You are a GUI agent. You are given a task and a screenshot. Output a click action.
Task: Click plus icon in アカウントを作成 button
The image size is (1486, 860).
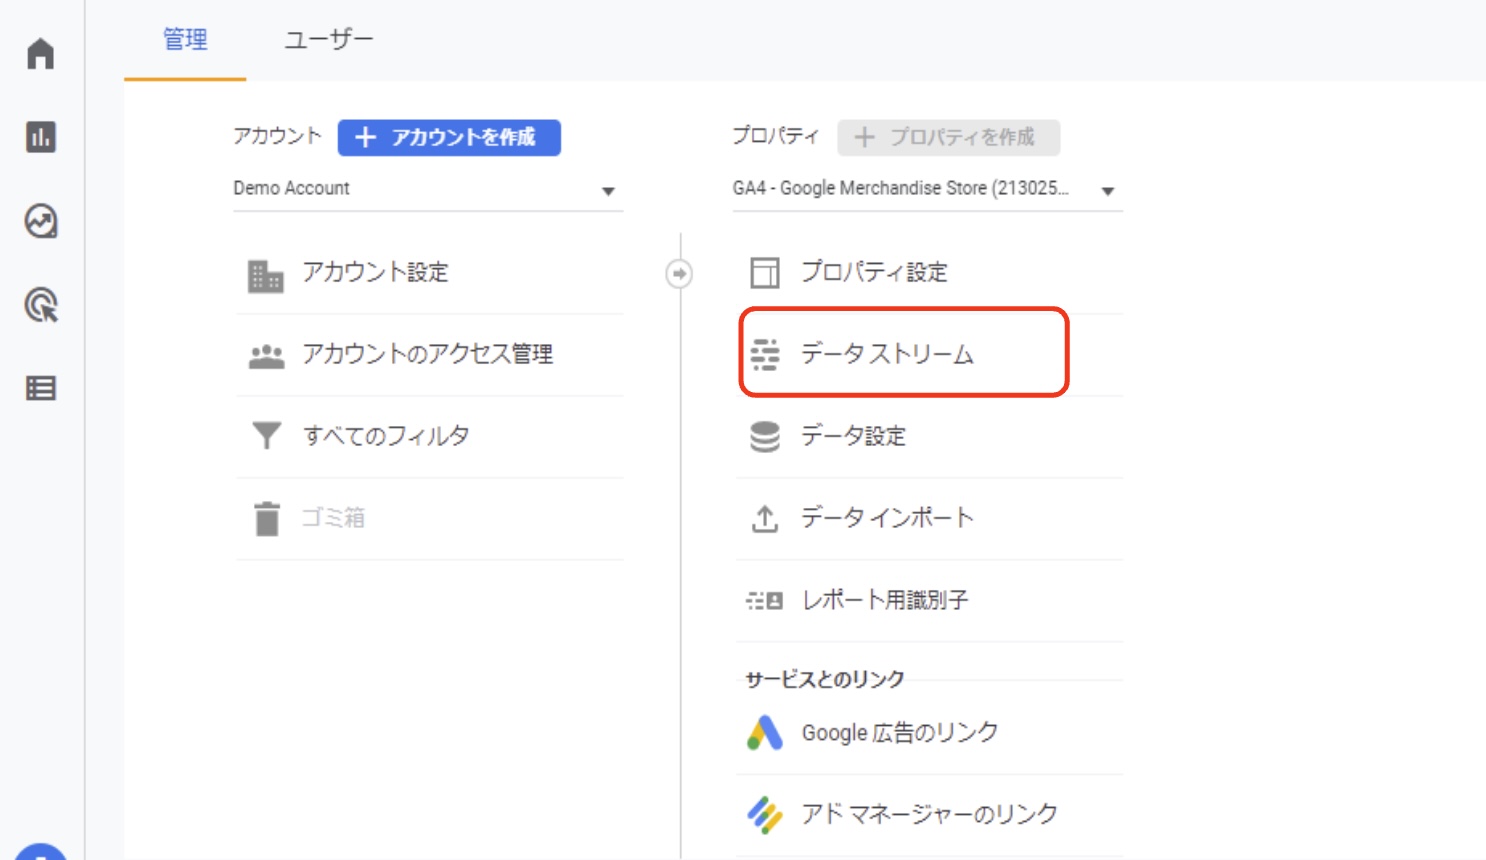(x=365, y=137)
